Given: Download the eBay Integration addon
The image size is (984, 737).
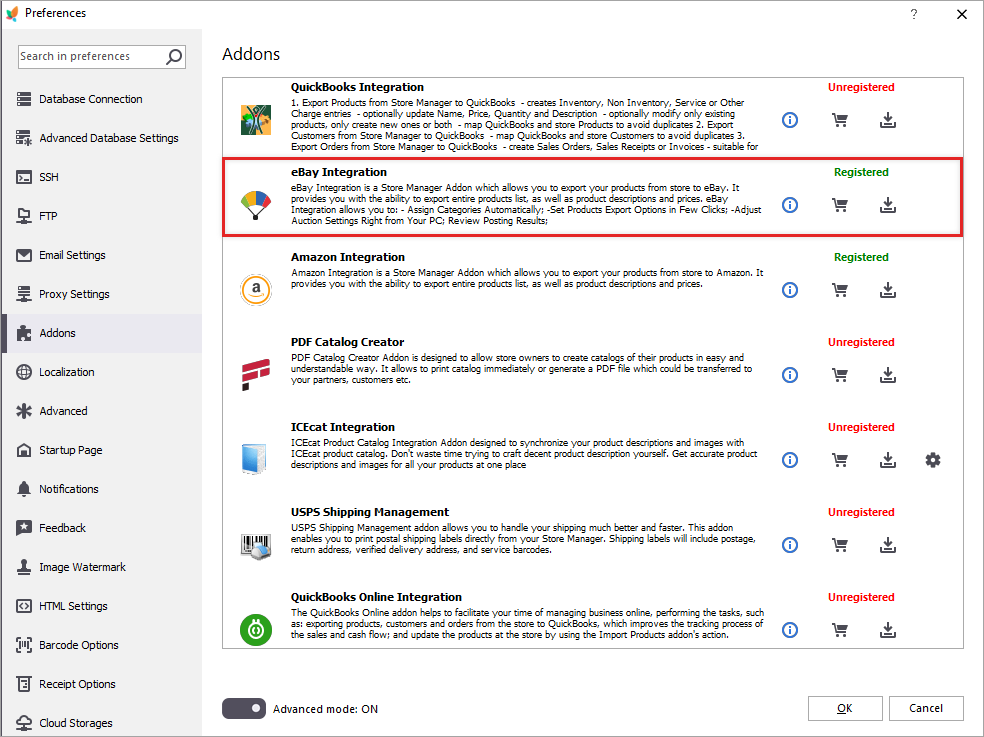Looking at the screenshot, I should click(x=887, y=205).
